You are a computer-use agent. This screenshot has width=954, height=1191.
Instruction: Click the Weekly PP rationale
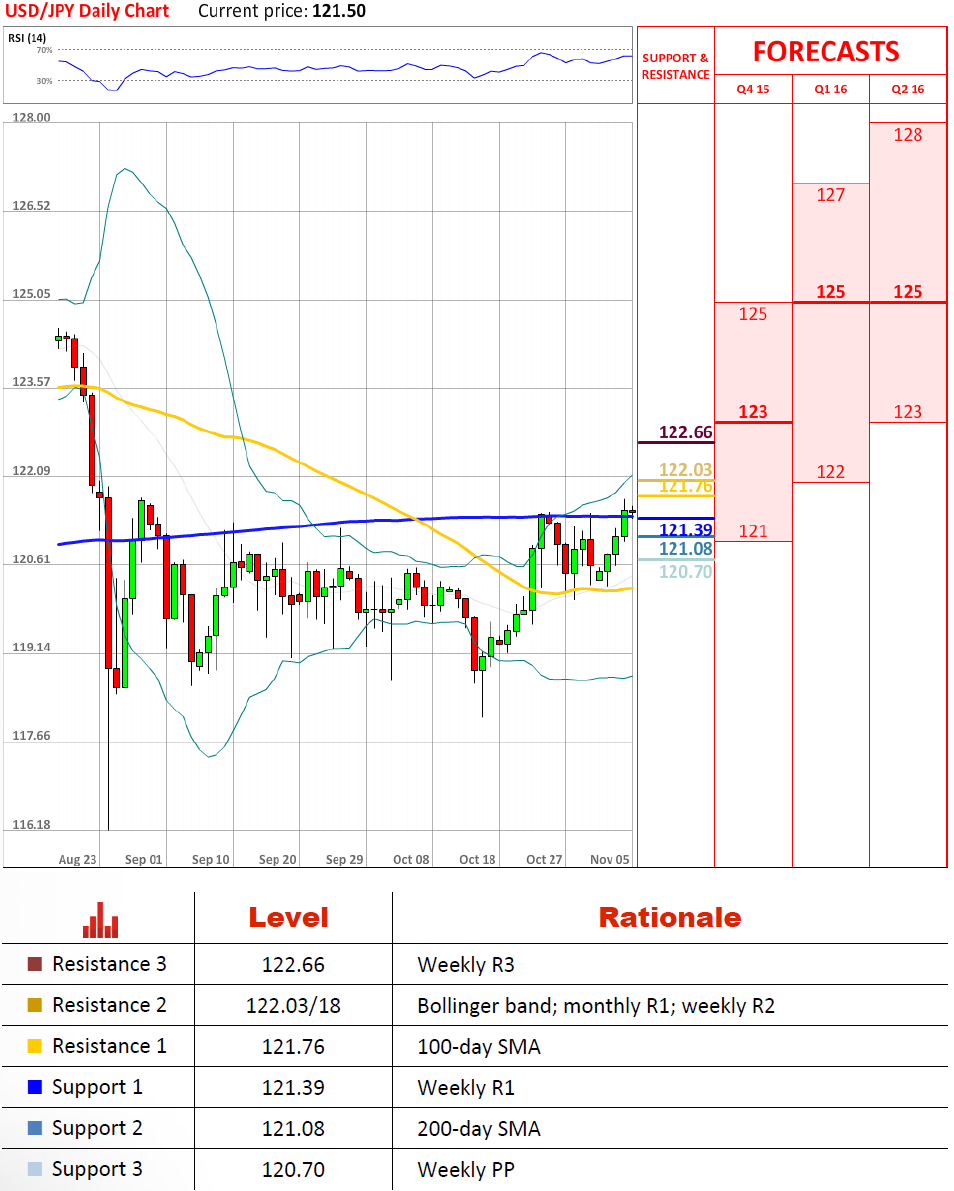[x=466, y=1170]
